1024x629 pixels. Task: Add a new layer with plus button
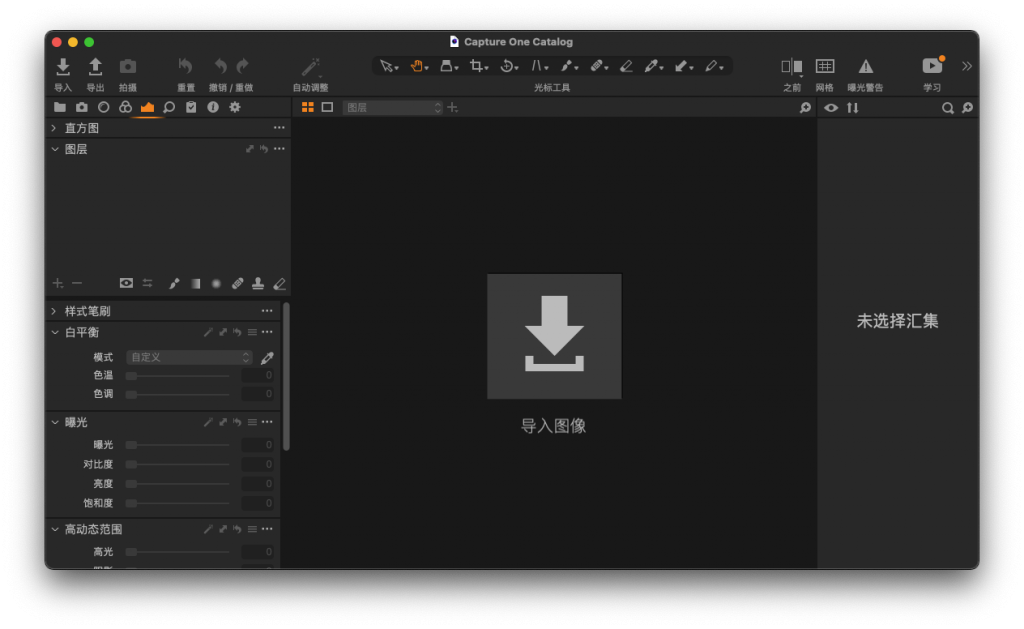pyautogui.click(x=57, y=283)
